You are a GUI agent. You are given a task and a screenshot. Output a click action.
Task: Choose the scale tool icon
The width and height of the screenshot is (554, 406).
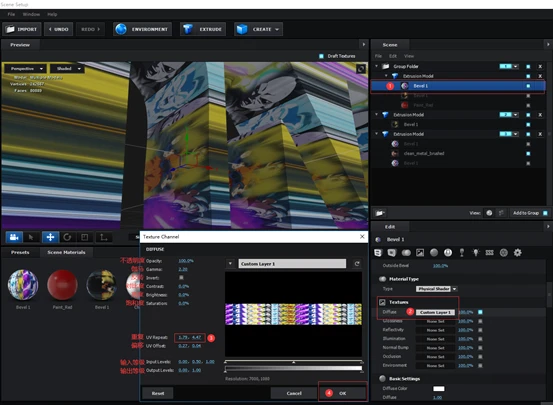tap(85, 237)
